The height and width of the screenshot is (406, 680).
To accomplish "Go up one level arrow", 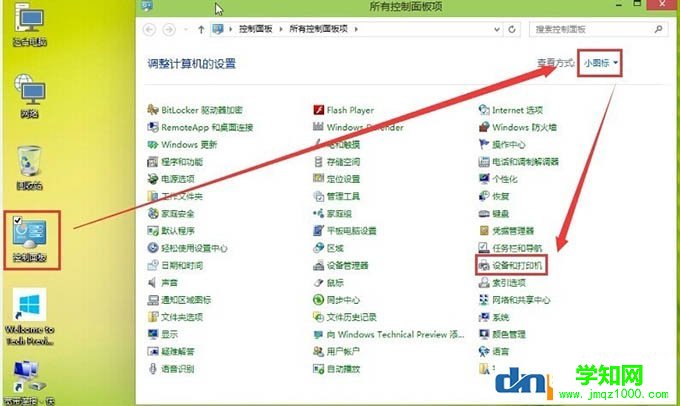I will click(x=201, y=29).
